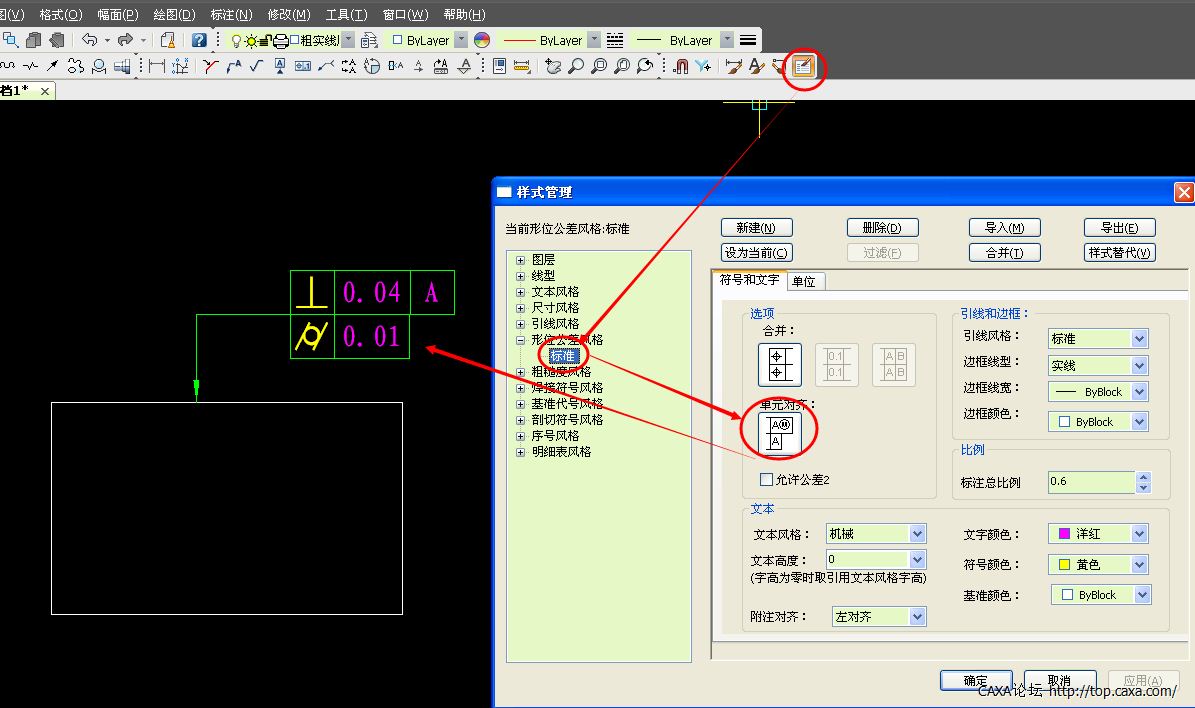
Task: Open the color wheel picker icon
Action: click(x=482, y=40)
